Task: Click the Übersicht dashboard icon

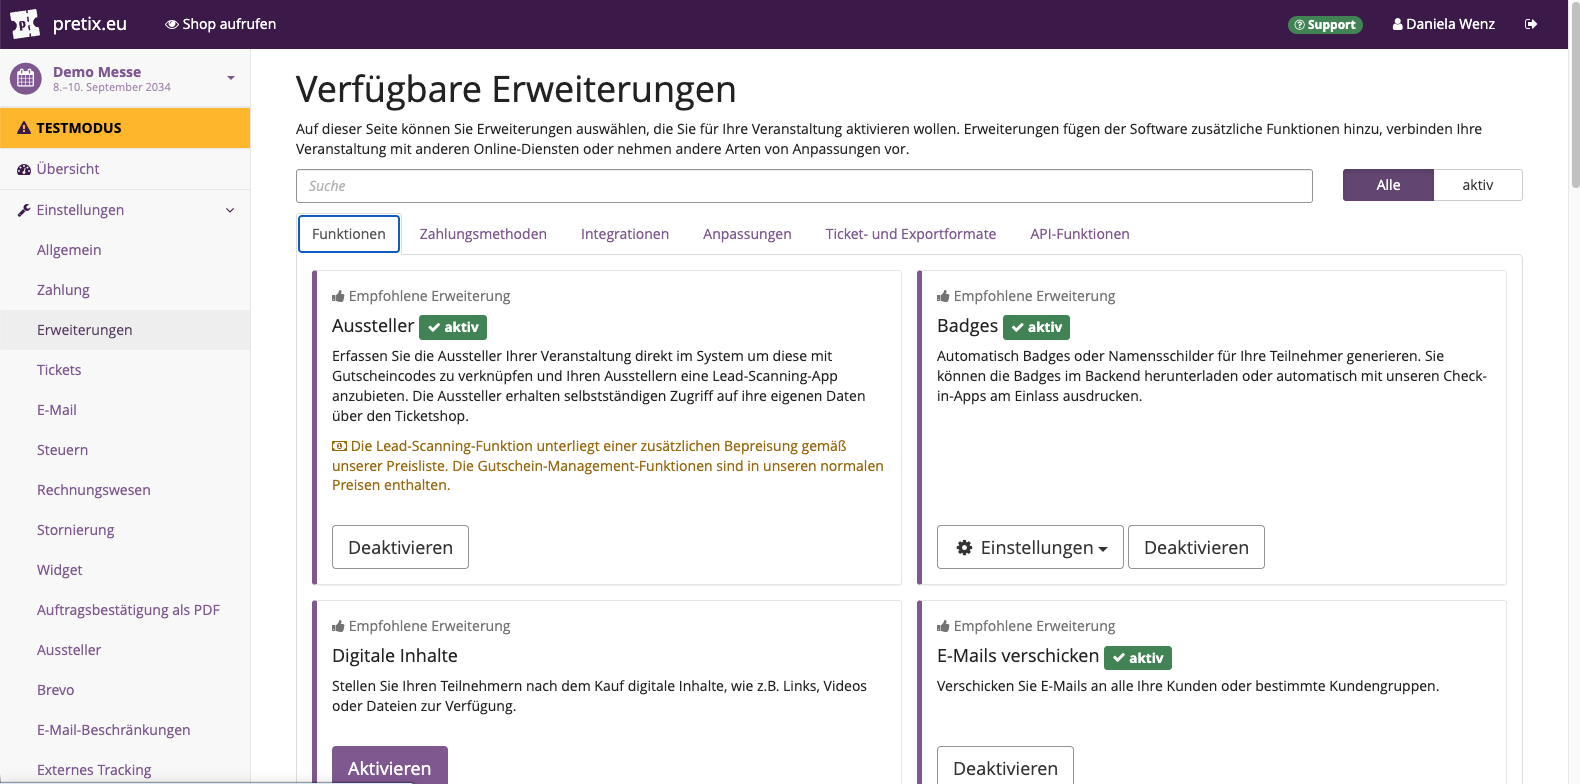Action: coord(24,169)
